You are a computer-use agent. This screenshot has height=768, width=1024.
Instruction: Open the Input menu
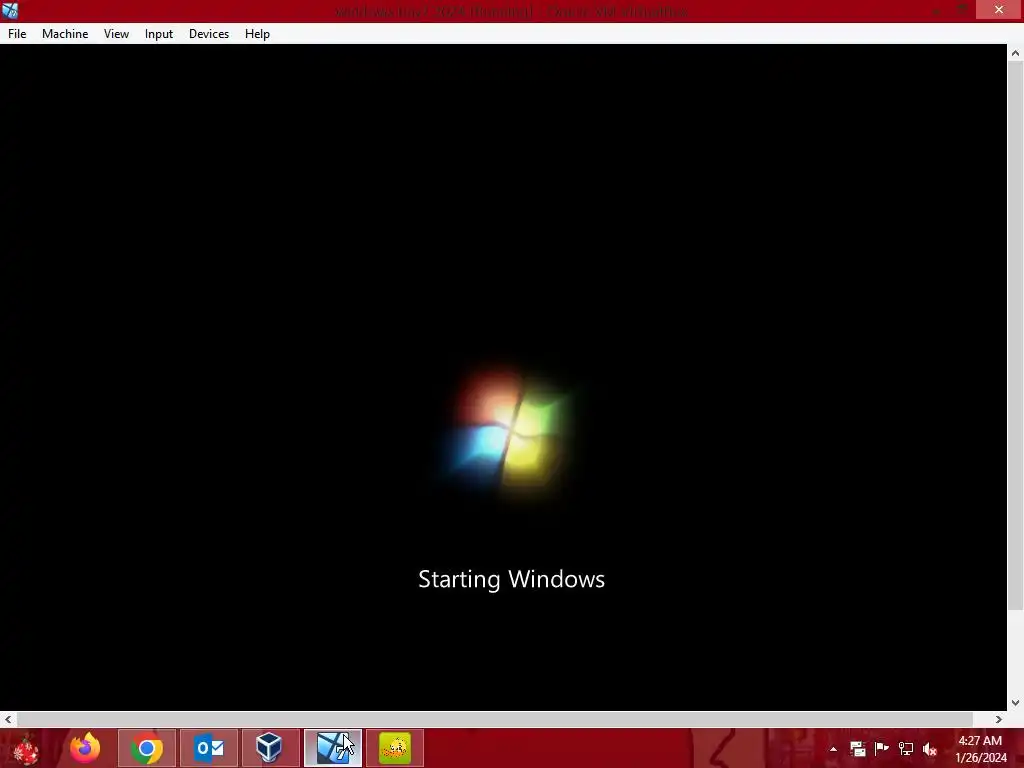pos(159,34)
